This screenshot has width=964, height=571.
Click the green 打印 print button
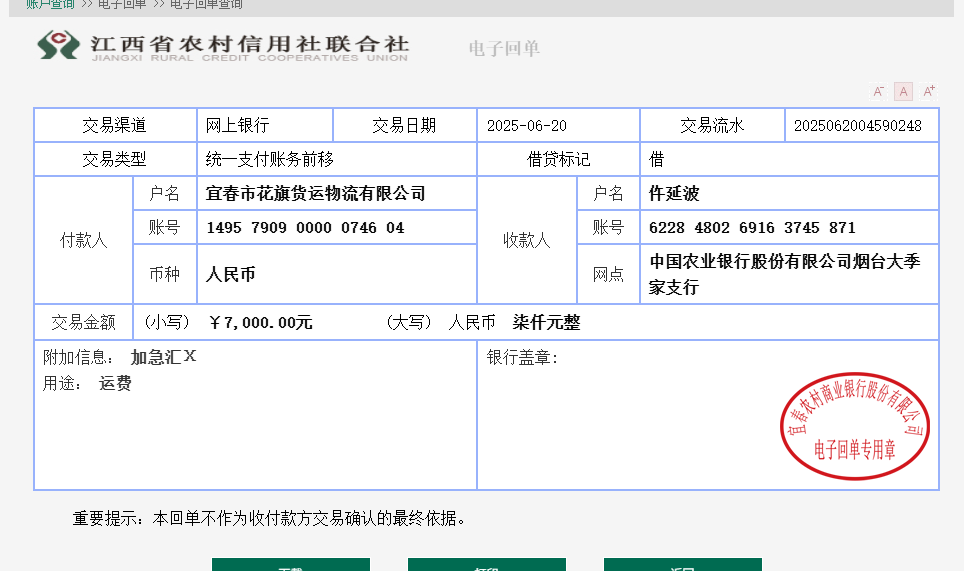tap(487, 565)
